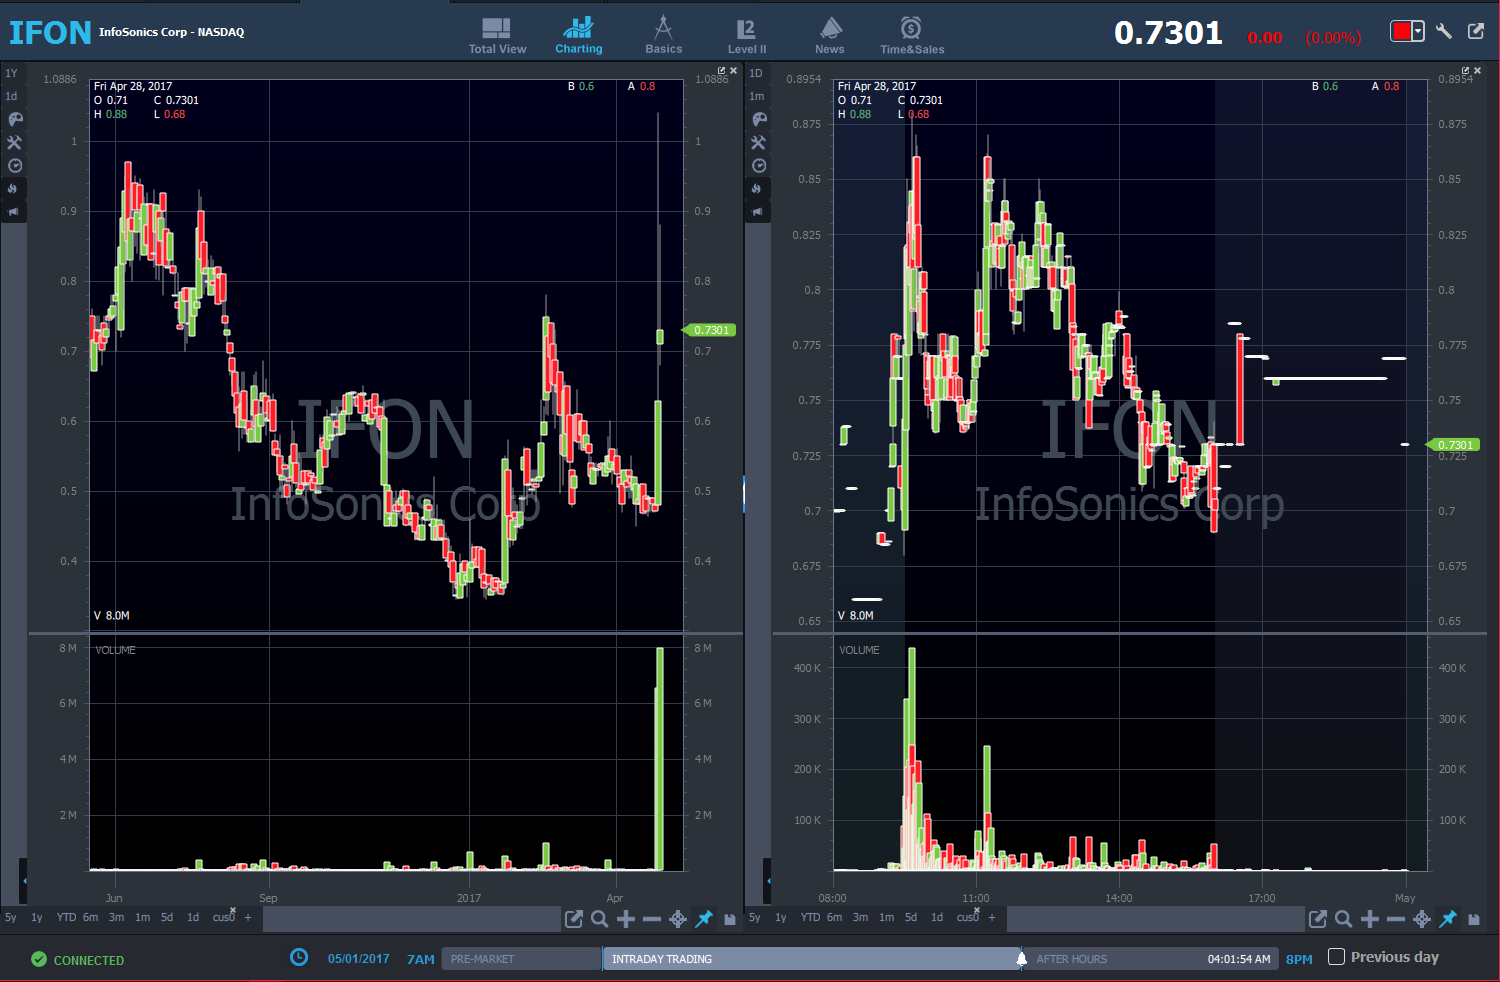1500x982 pixels.
Task: Export right chart with share icon
Action: click(1318, 919)
